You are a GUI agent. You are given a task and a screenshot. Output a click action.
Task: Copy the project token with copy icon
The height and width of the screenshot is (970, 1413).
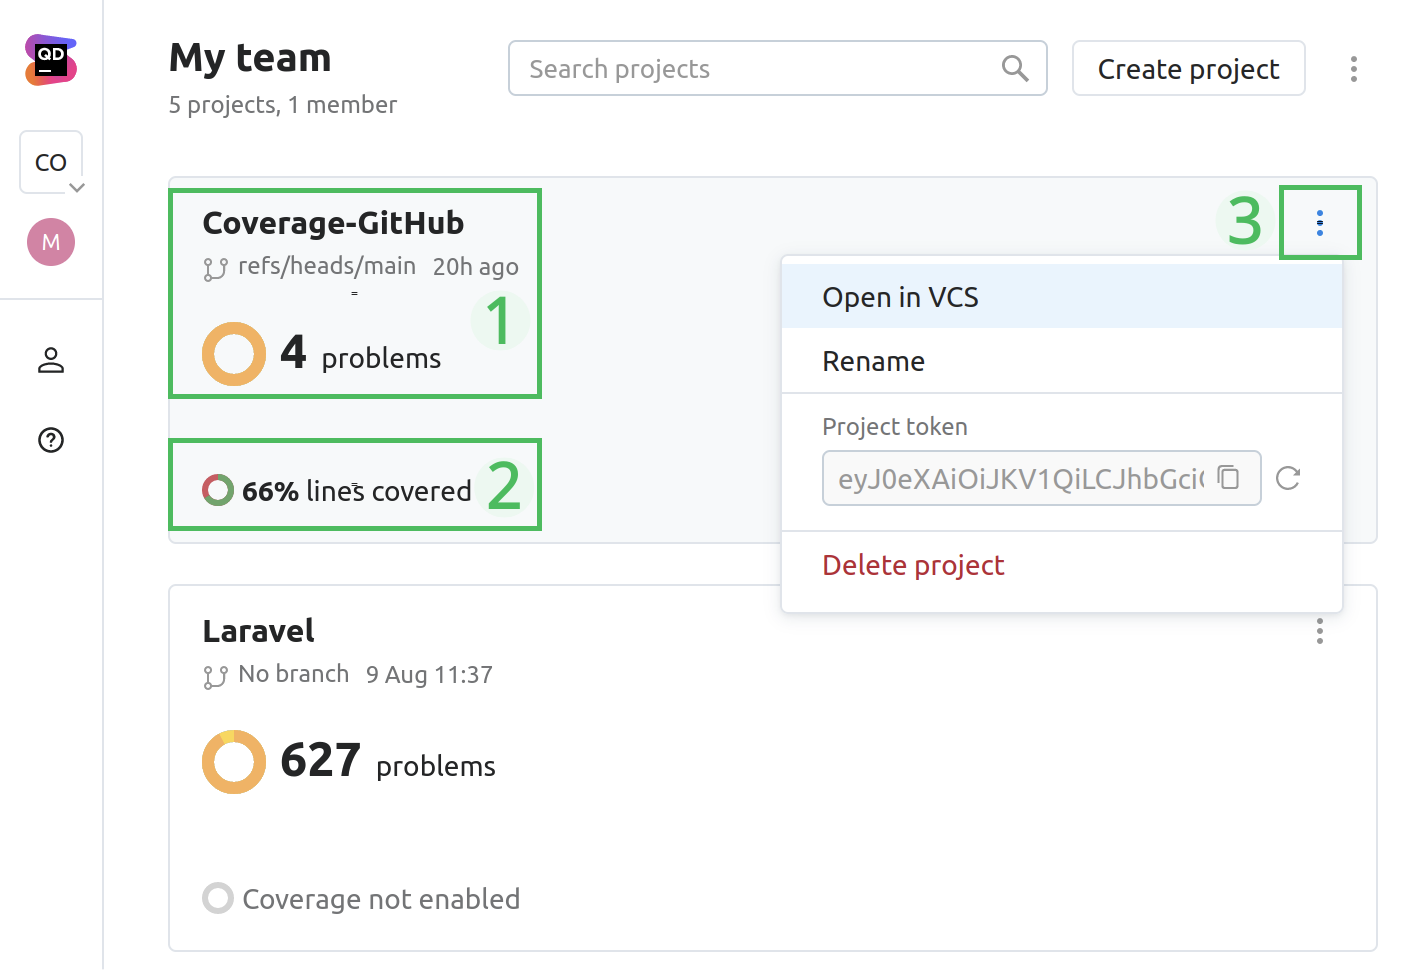tap(1229, 478)
